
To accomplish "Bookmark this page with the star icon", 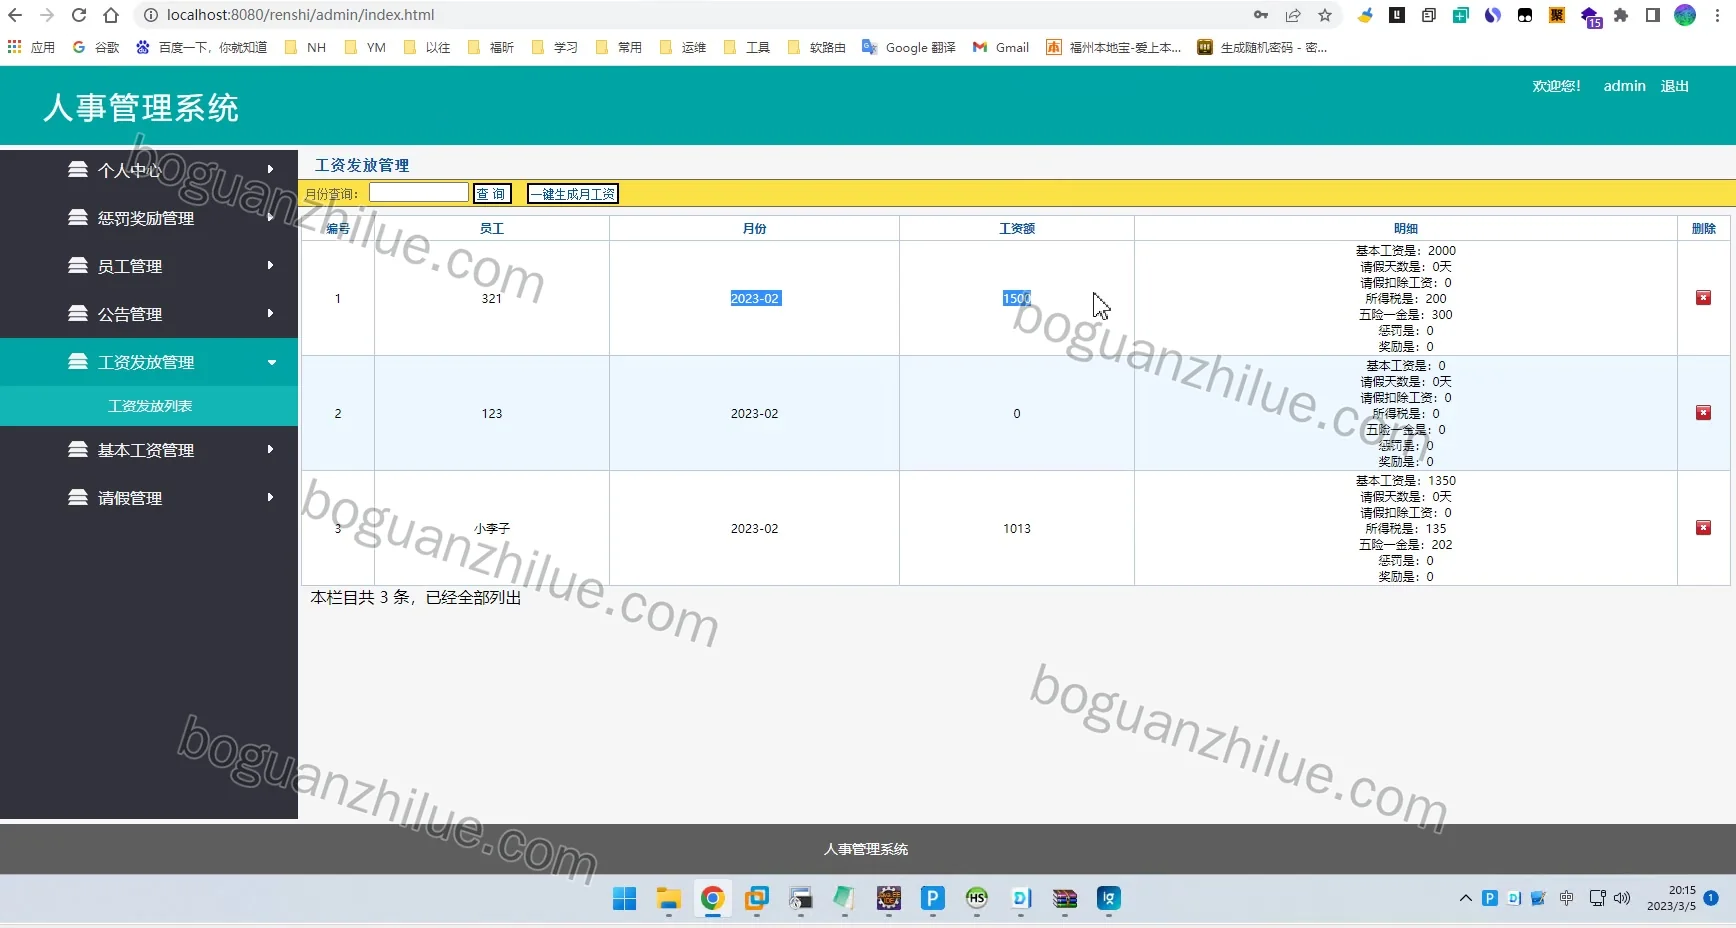I will [1325, 15].
